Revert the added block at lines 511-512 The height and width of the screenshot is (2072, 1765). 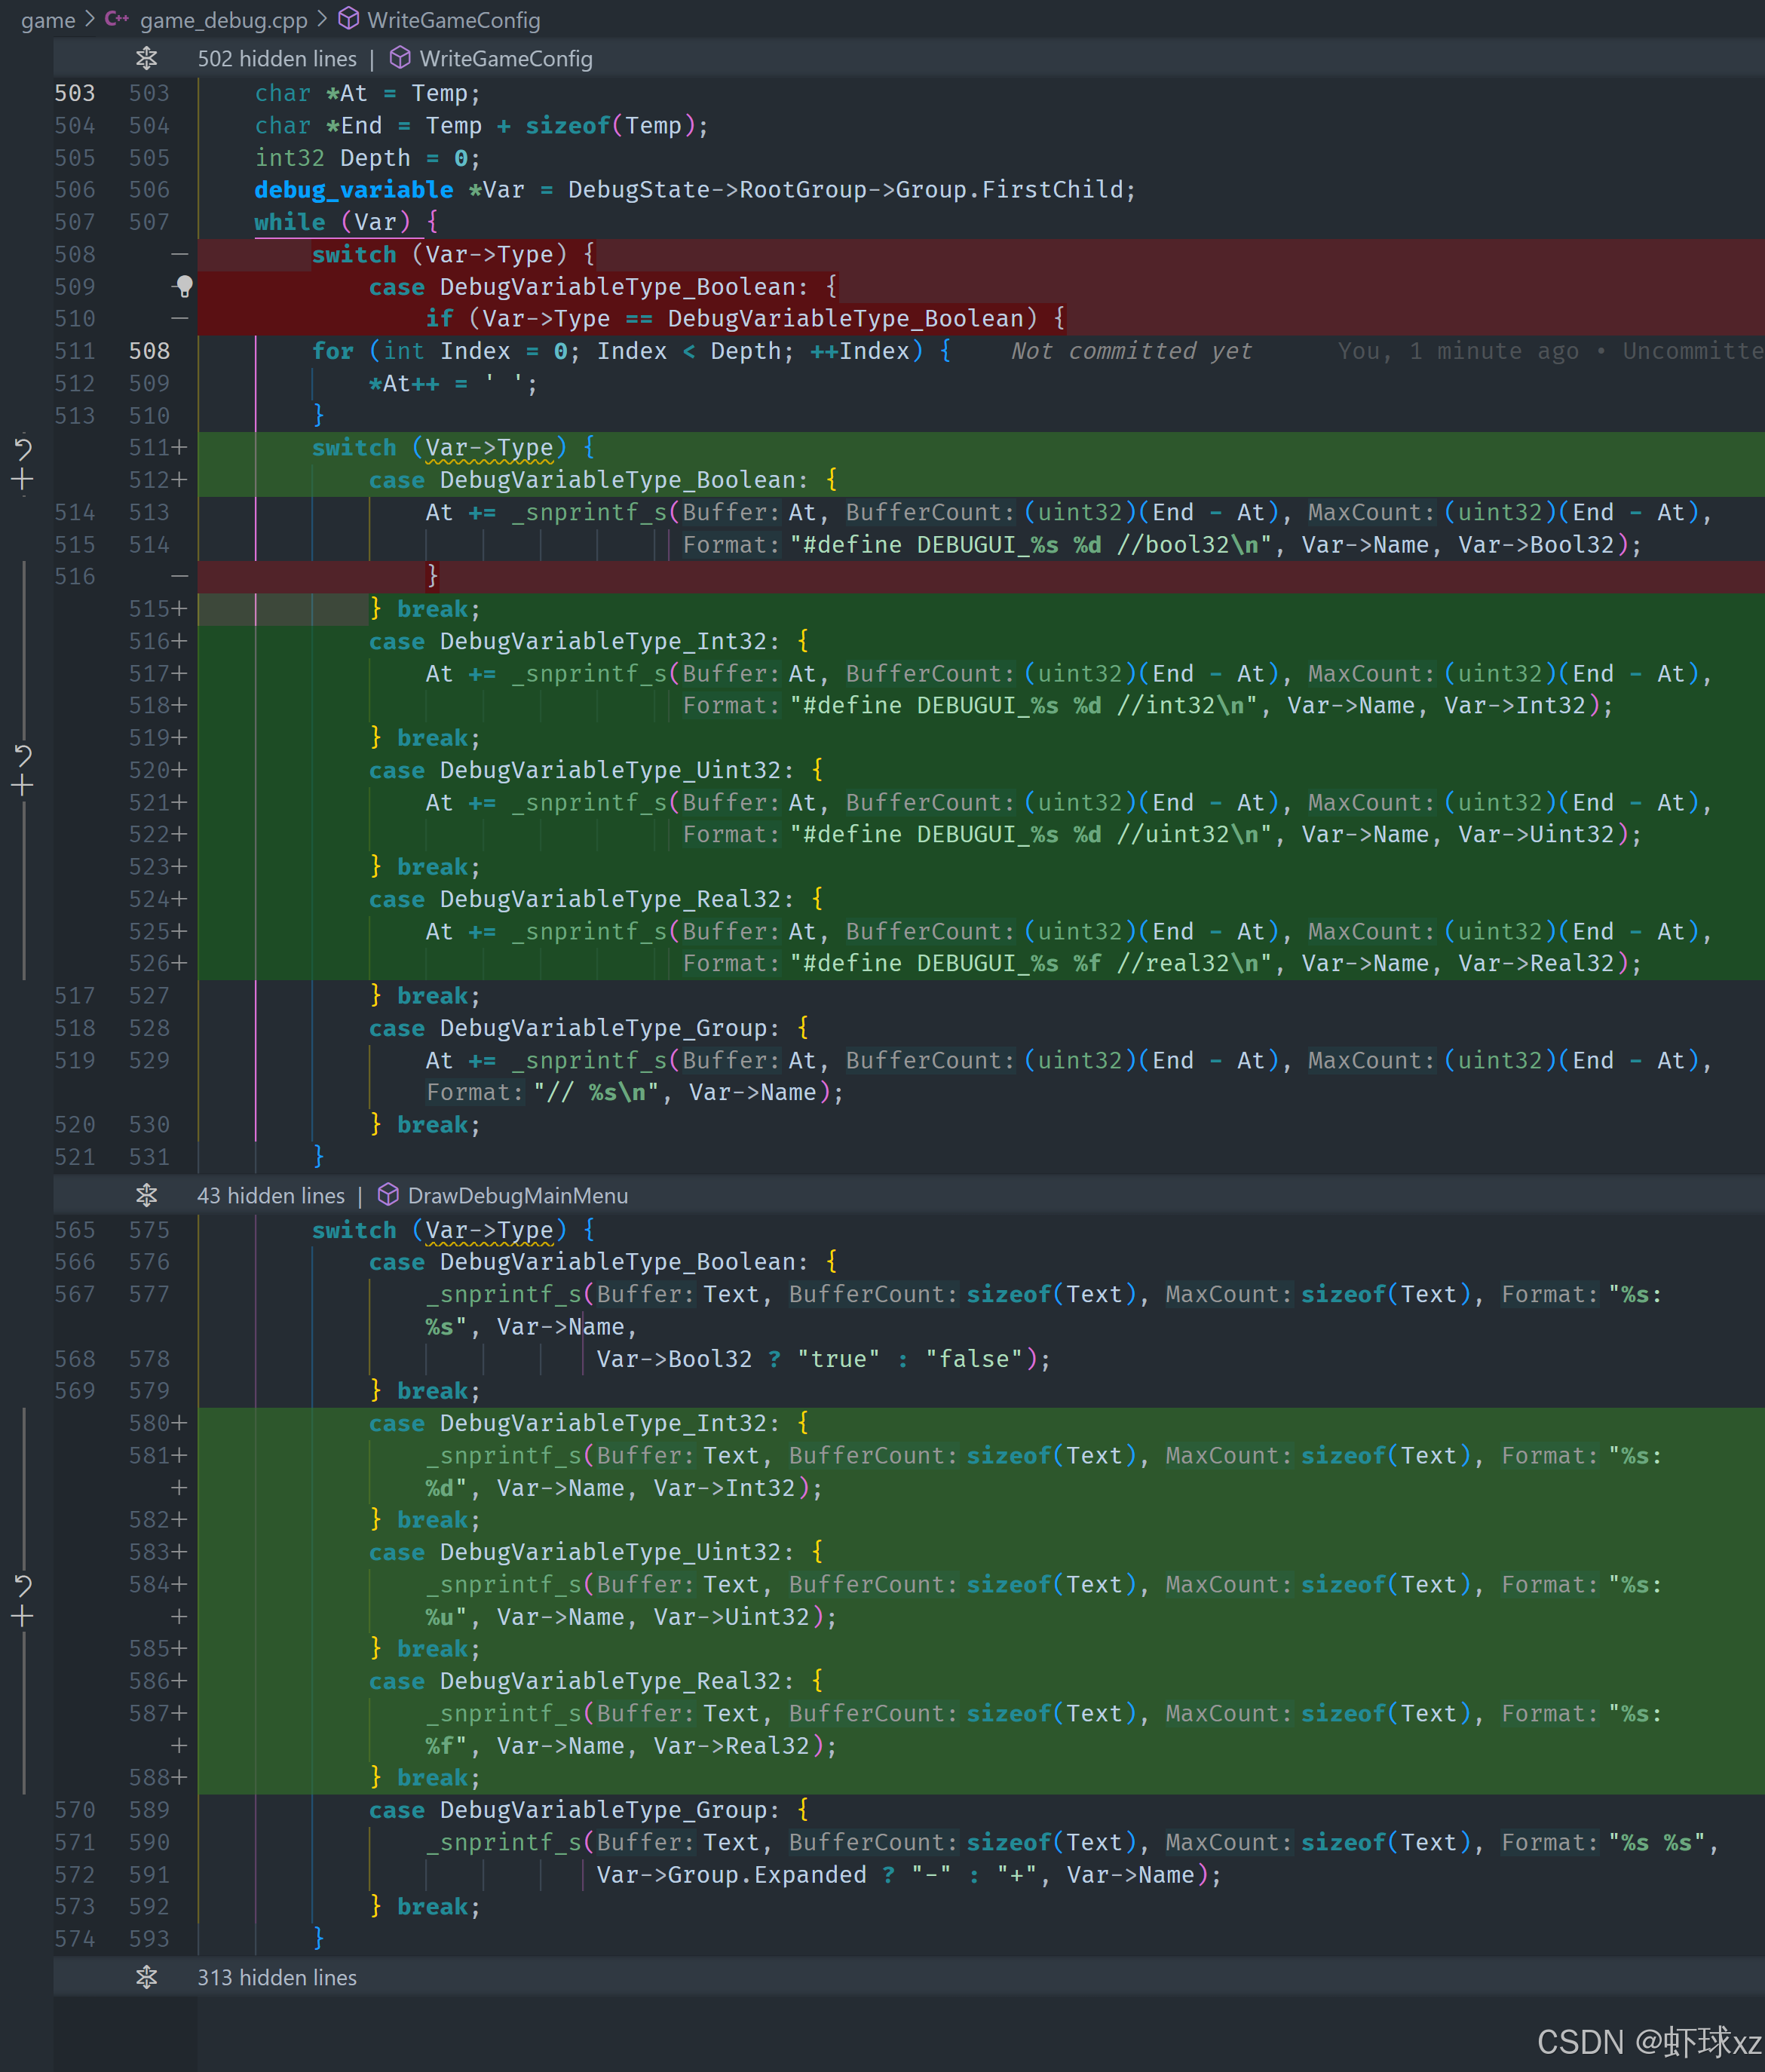pos(23,448)
